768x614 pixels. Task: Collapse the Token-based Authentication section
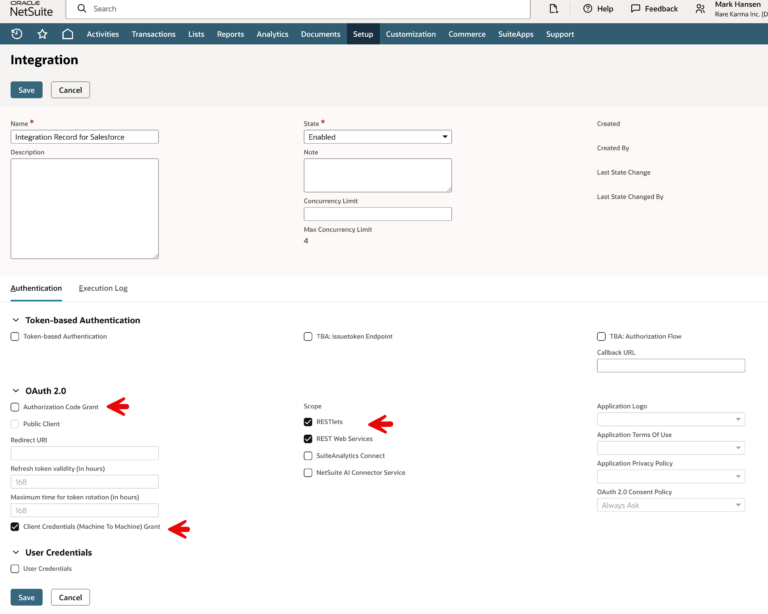pyautogui.click(x=16, y=320)
